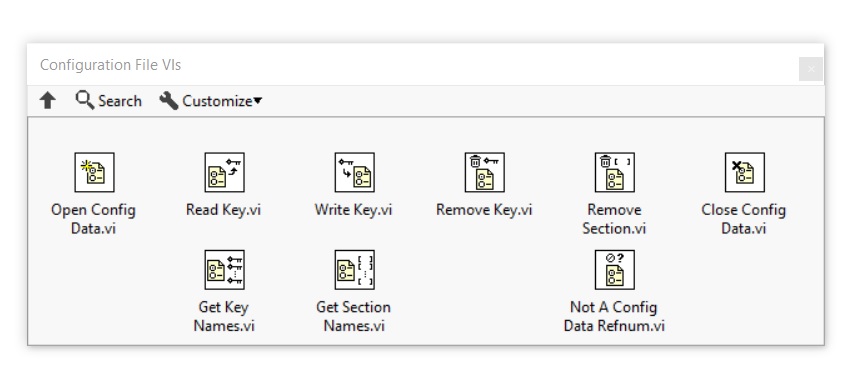
Task: Select the Remove Key.vi icon
Action: 485,172
